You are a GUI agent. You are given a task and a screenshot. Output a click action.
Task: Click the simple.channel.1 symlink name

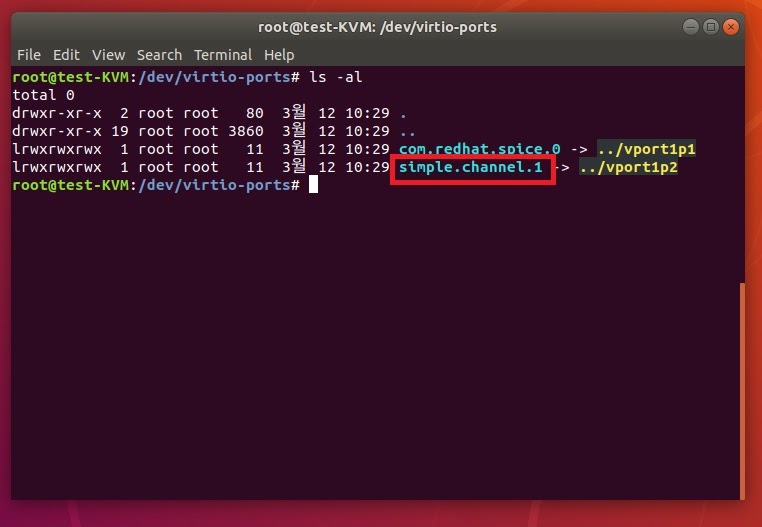coord(470,167)
